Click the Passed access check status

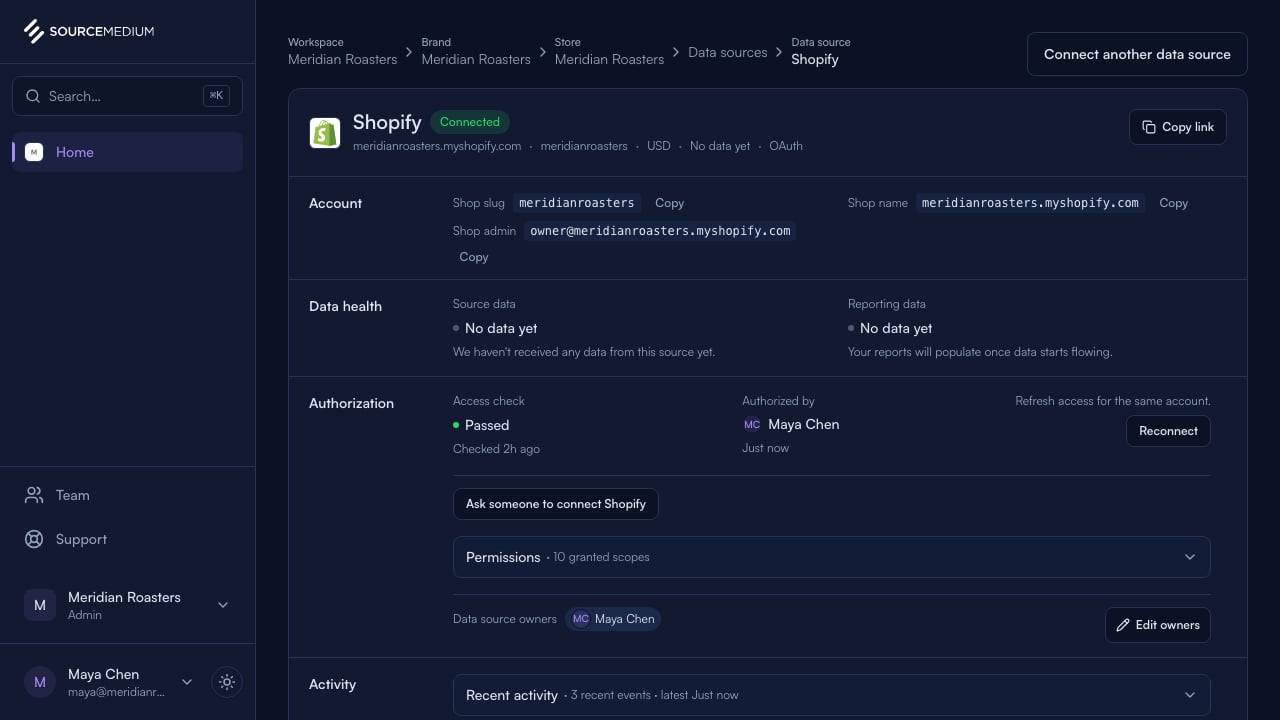click(x=481, y=425)
